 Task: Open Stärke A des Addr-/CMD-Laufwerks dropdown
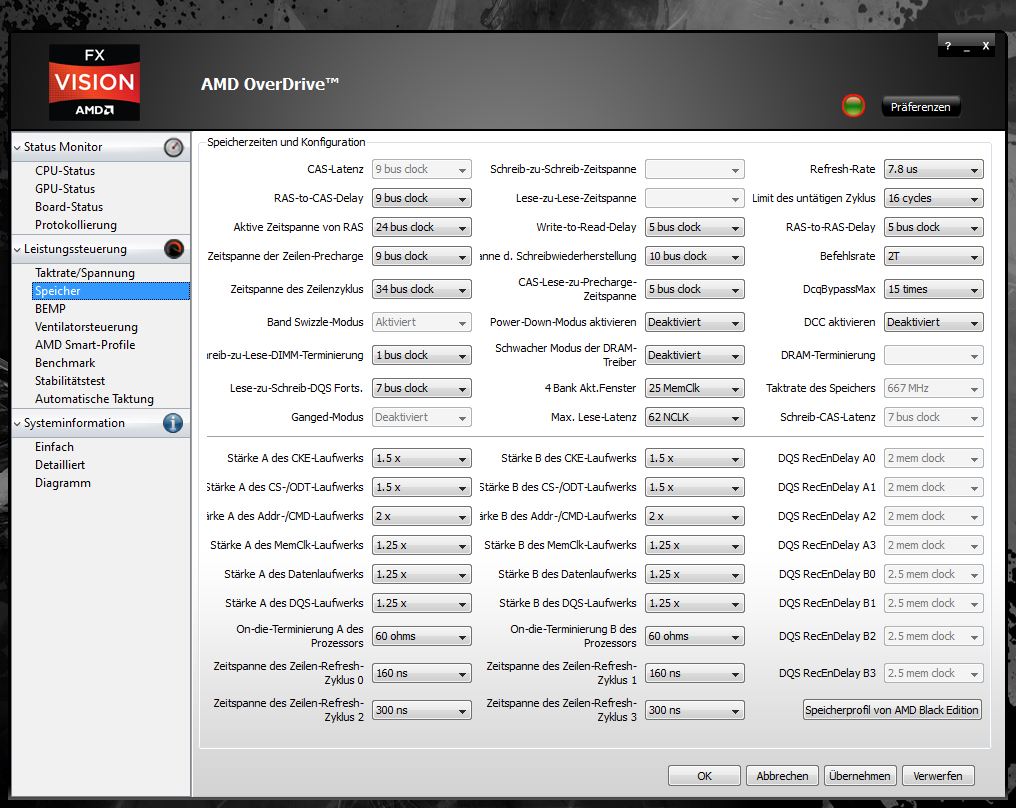pyautogui.click(x=421, y=517)
